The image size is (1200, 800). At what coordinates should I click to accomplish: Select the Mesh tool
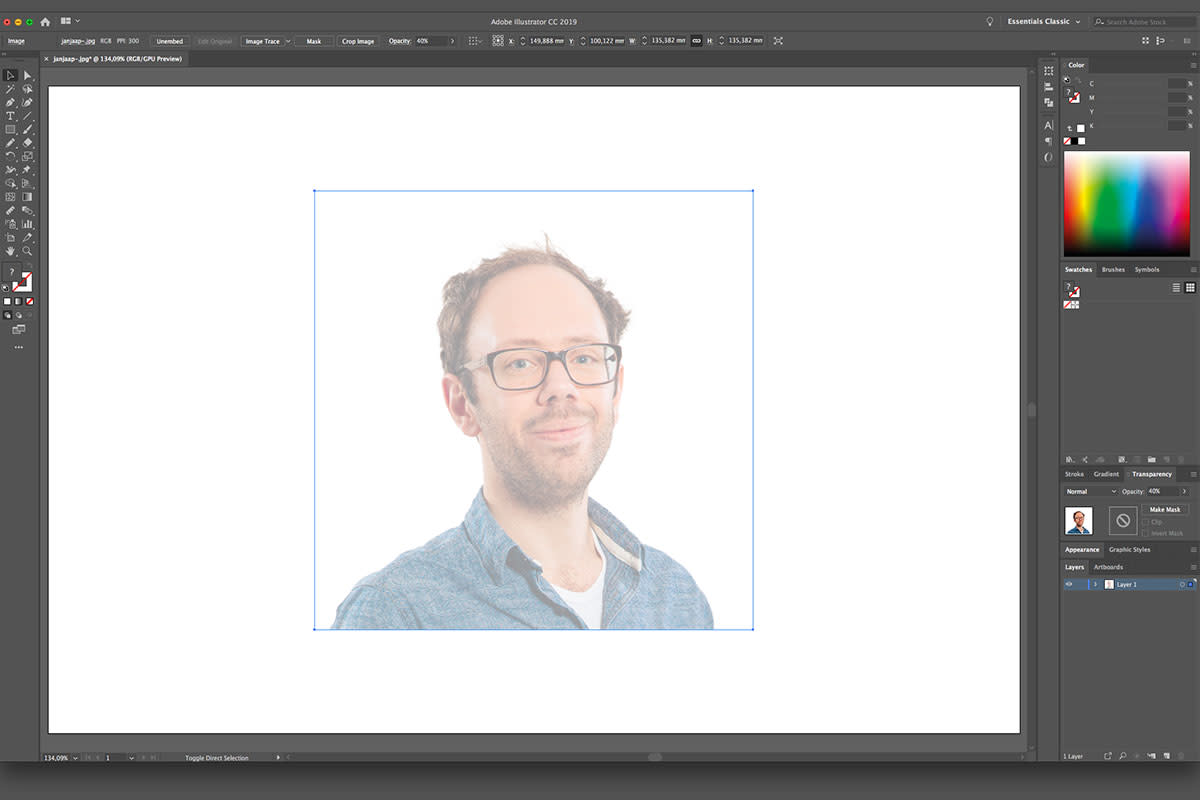(10, 197)
